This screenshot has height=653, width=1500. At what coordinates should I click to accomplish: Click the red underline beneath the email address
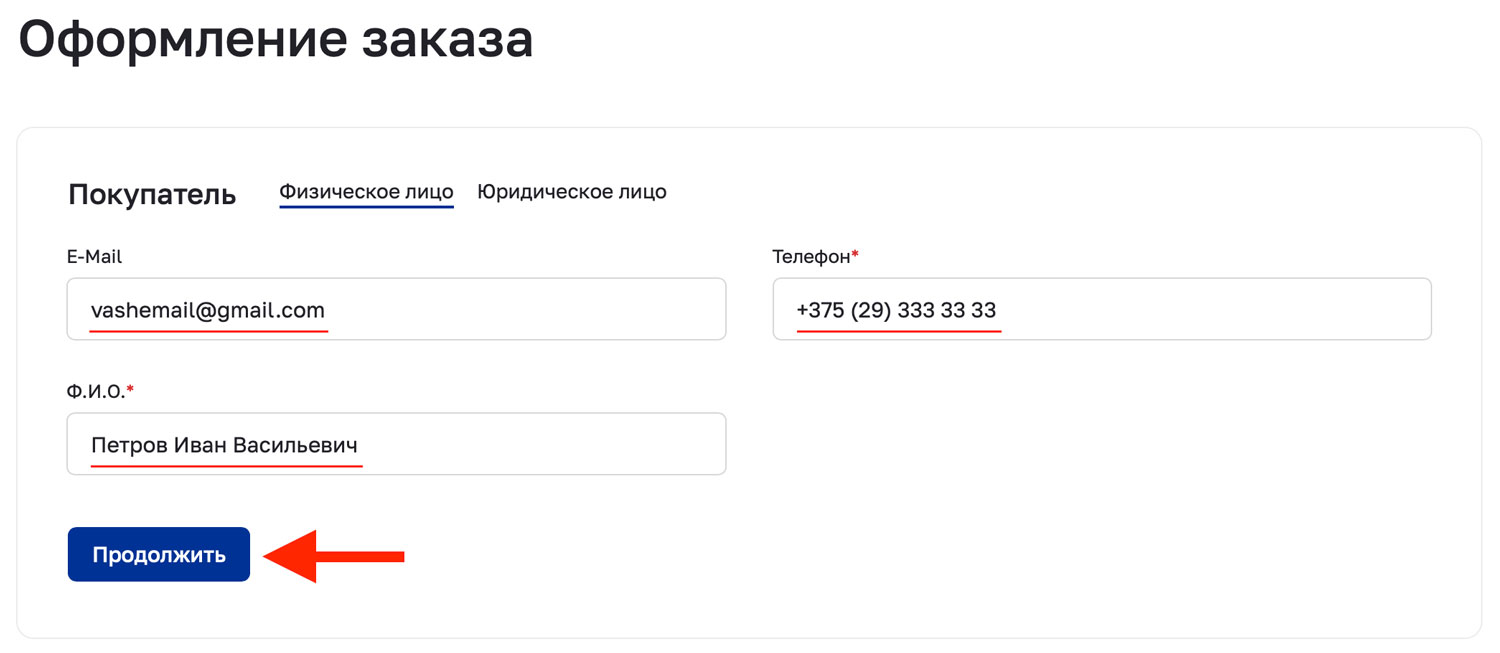pos(208,330)
